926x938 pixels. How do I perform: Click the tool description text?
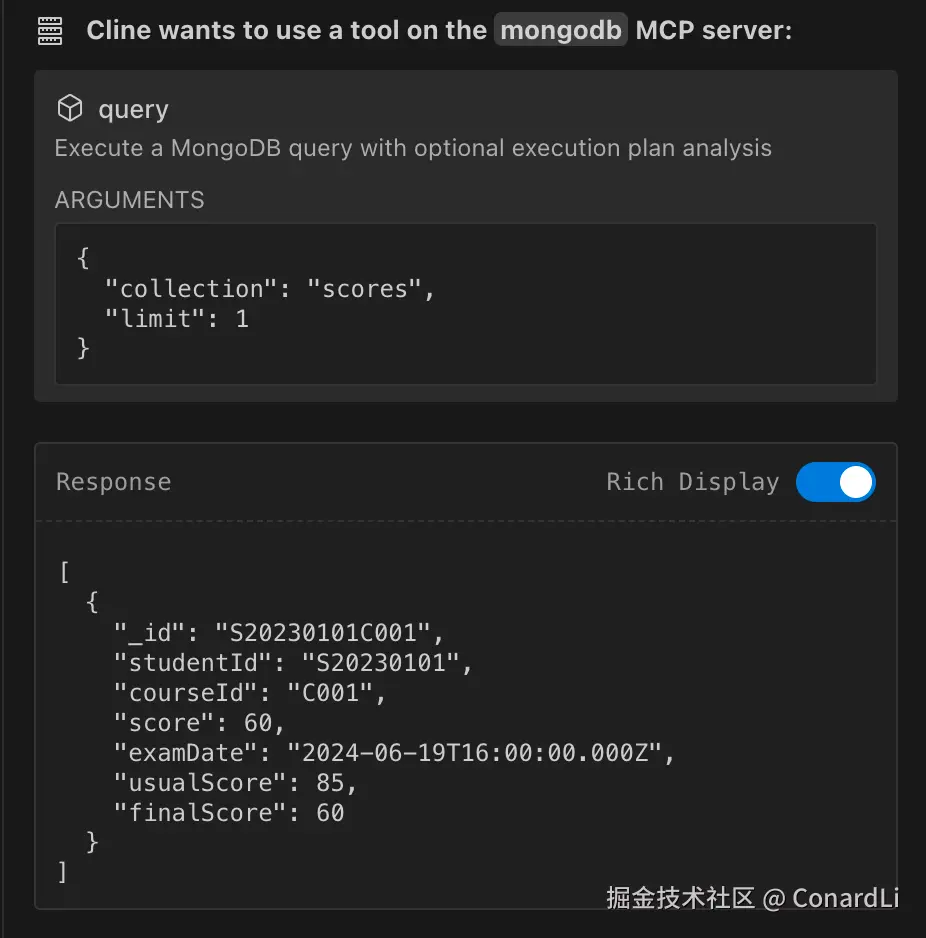tap(413, 149)
